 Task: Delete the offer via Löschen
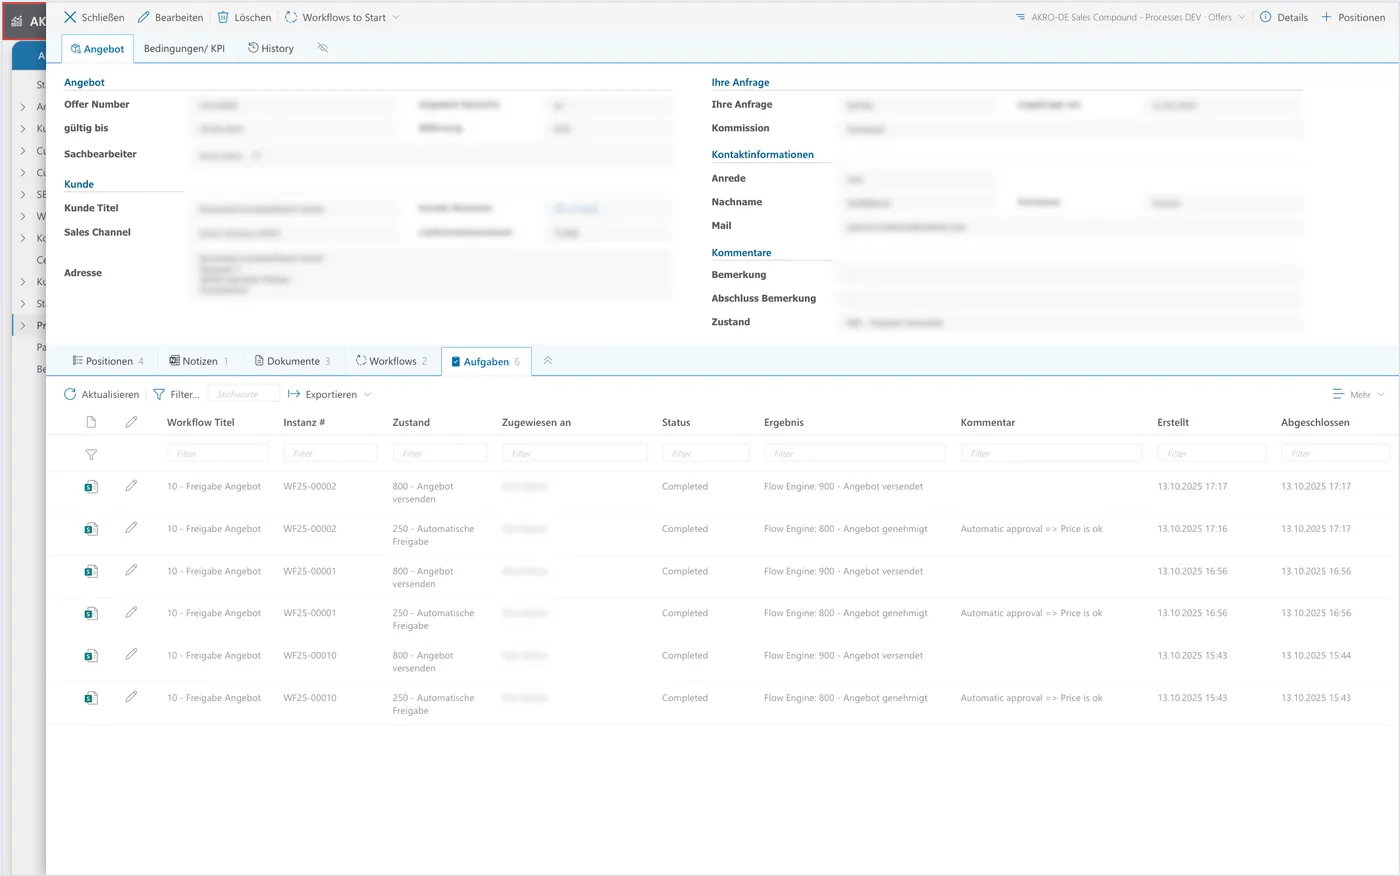click(x=244, y=17)
